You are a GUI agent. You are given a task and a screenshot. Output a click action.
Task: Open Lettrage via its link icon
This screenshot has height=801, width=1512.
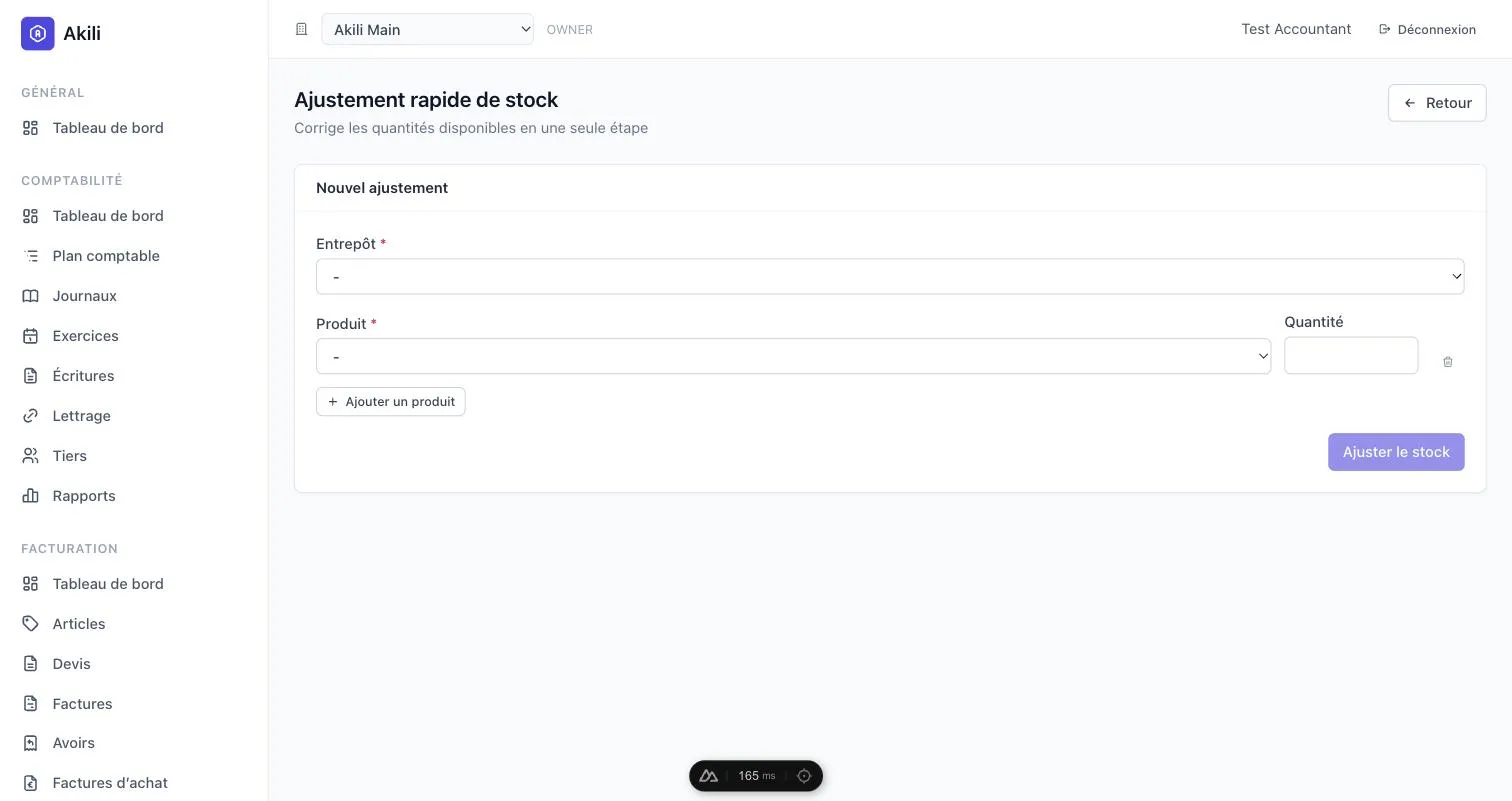pyautogui.click(x=31, y=416)
